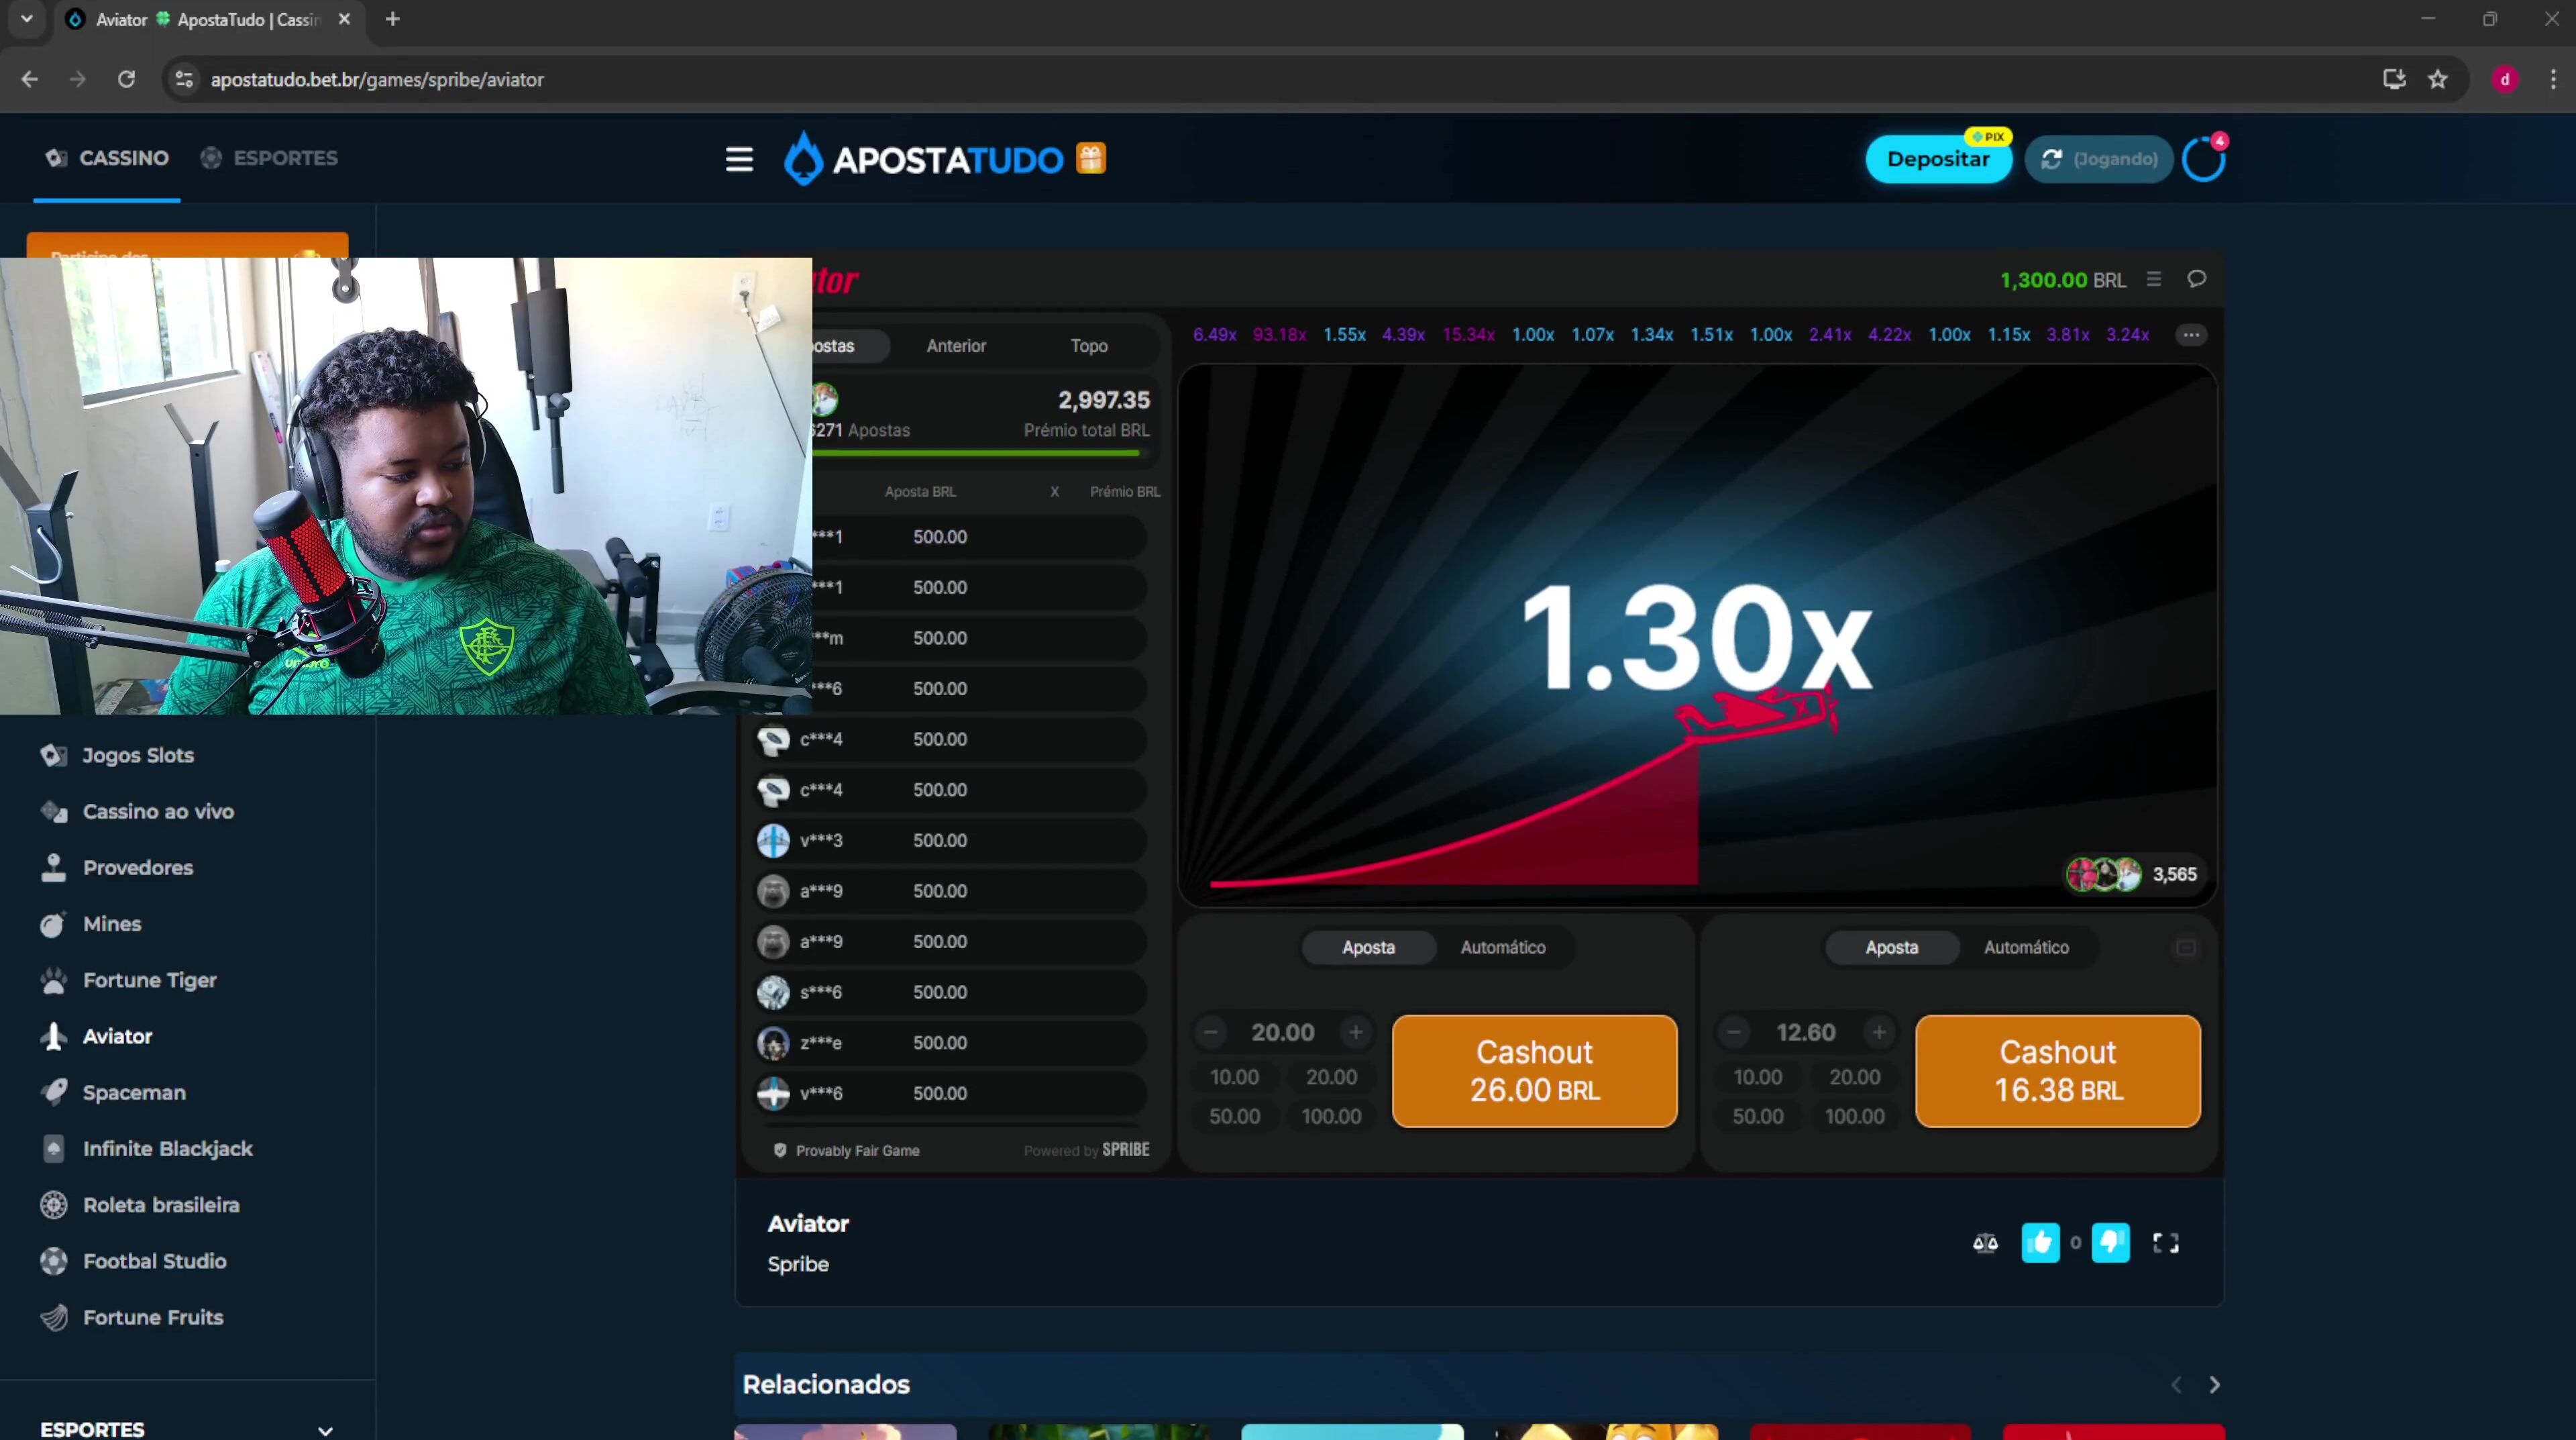Image resolution: width=2576 pixels, height=1440 pixels.
Task: Reload the page in browser
Action: click(126, 79)
